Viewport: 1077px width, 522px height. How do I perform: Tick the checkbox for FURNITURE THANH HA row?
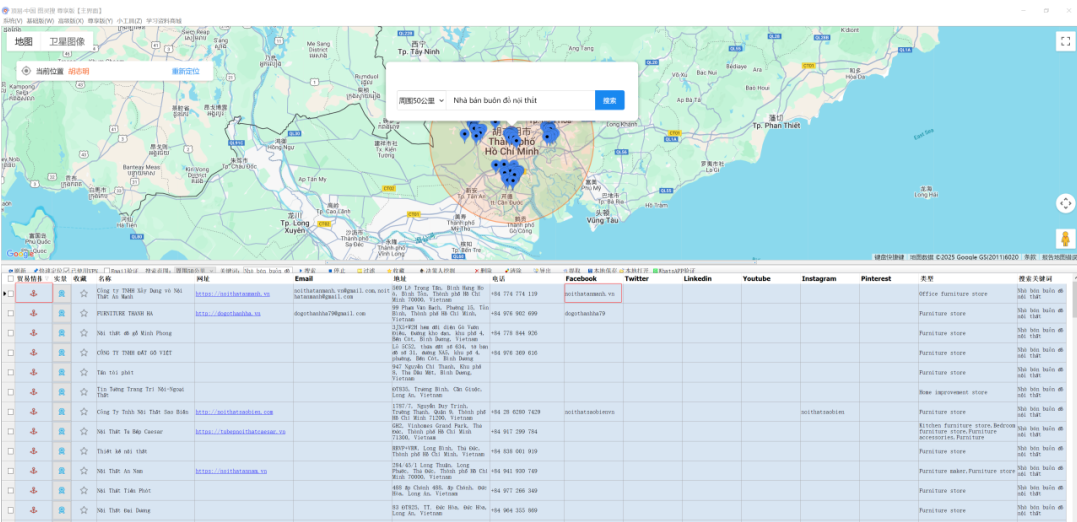11,313
